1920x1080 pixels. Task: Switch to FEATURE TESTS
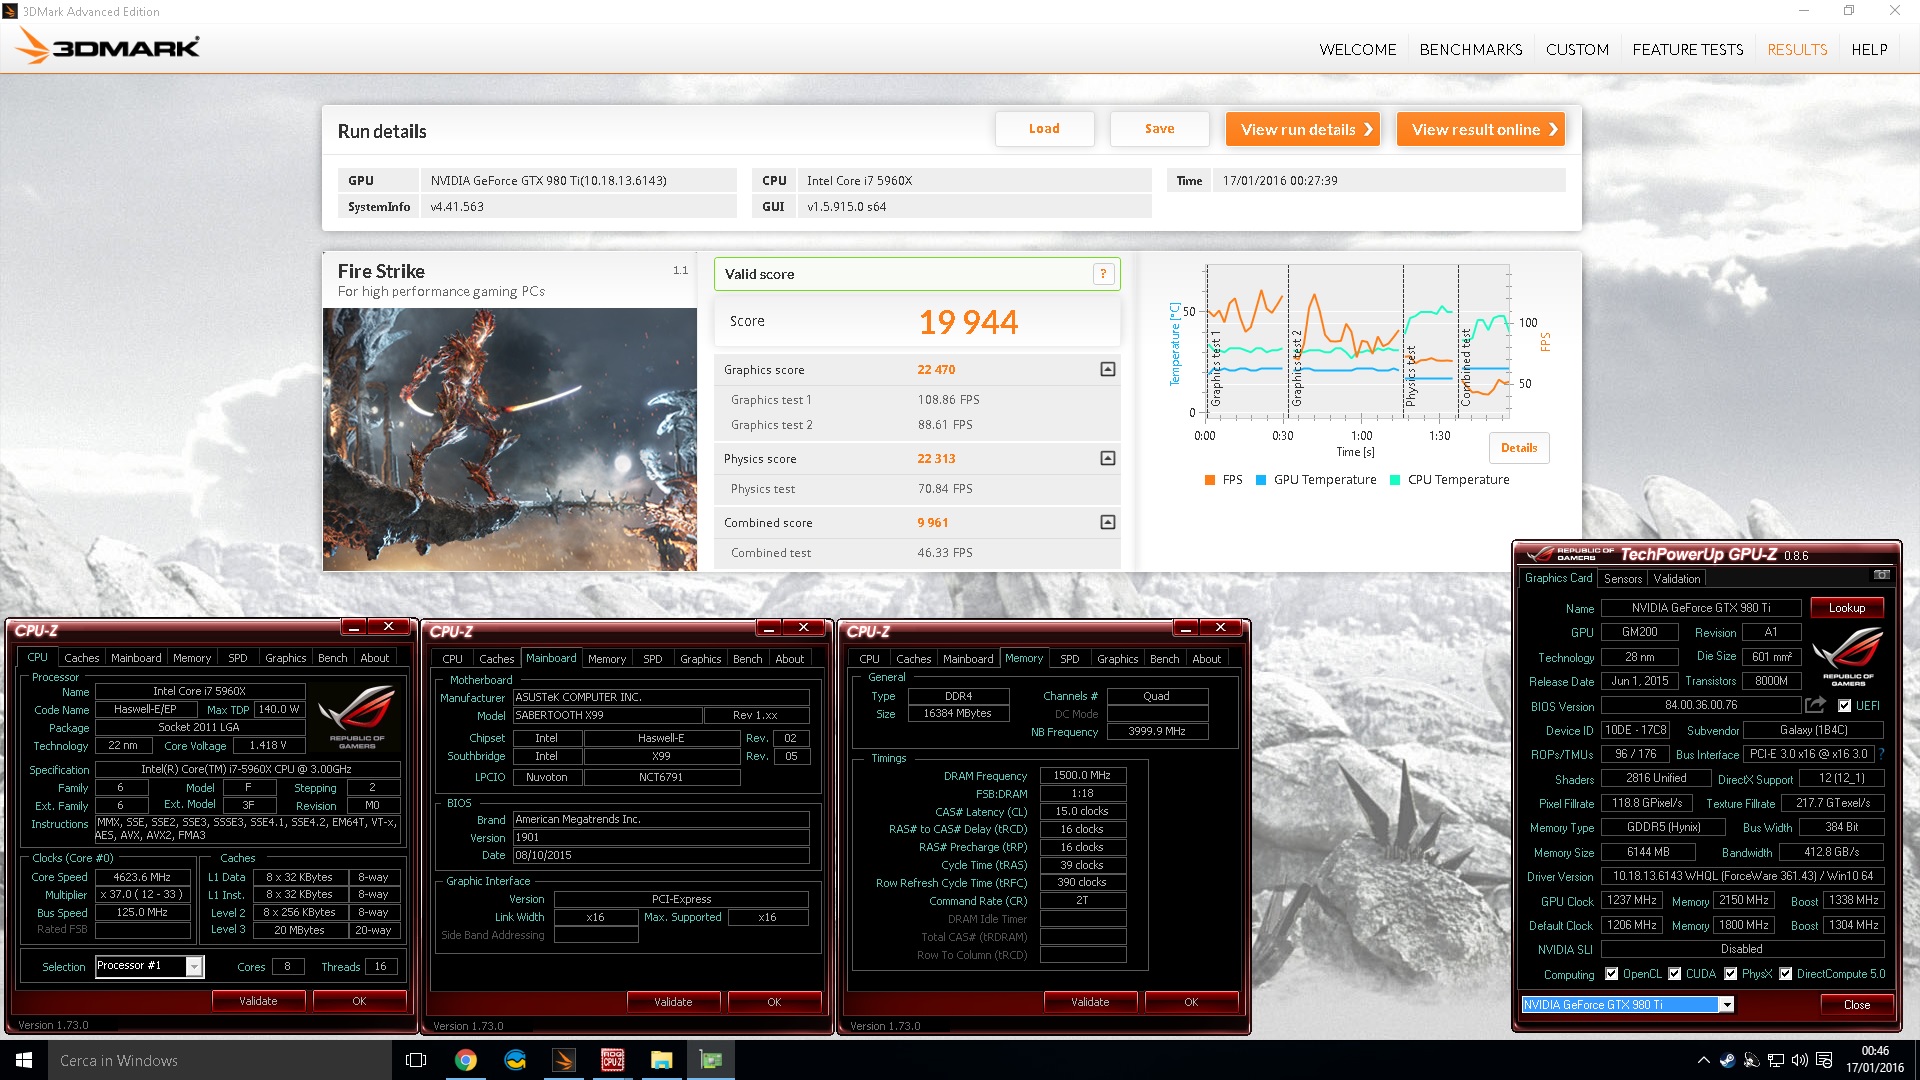(x=1687, y=50)
